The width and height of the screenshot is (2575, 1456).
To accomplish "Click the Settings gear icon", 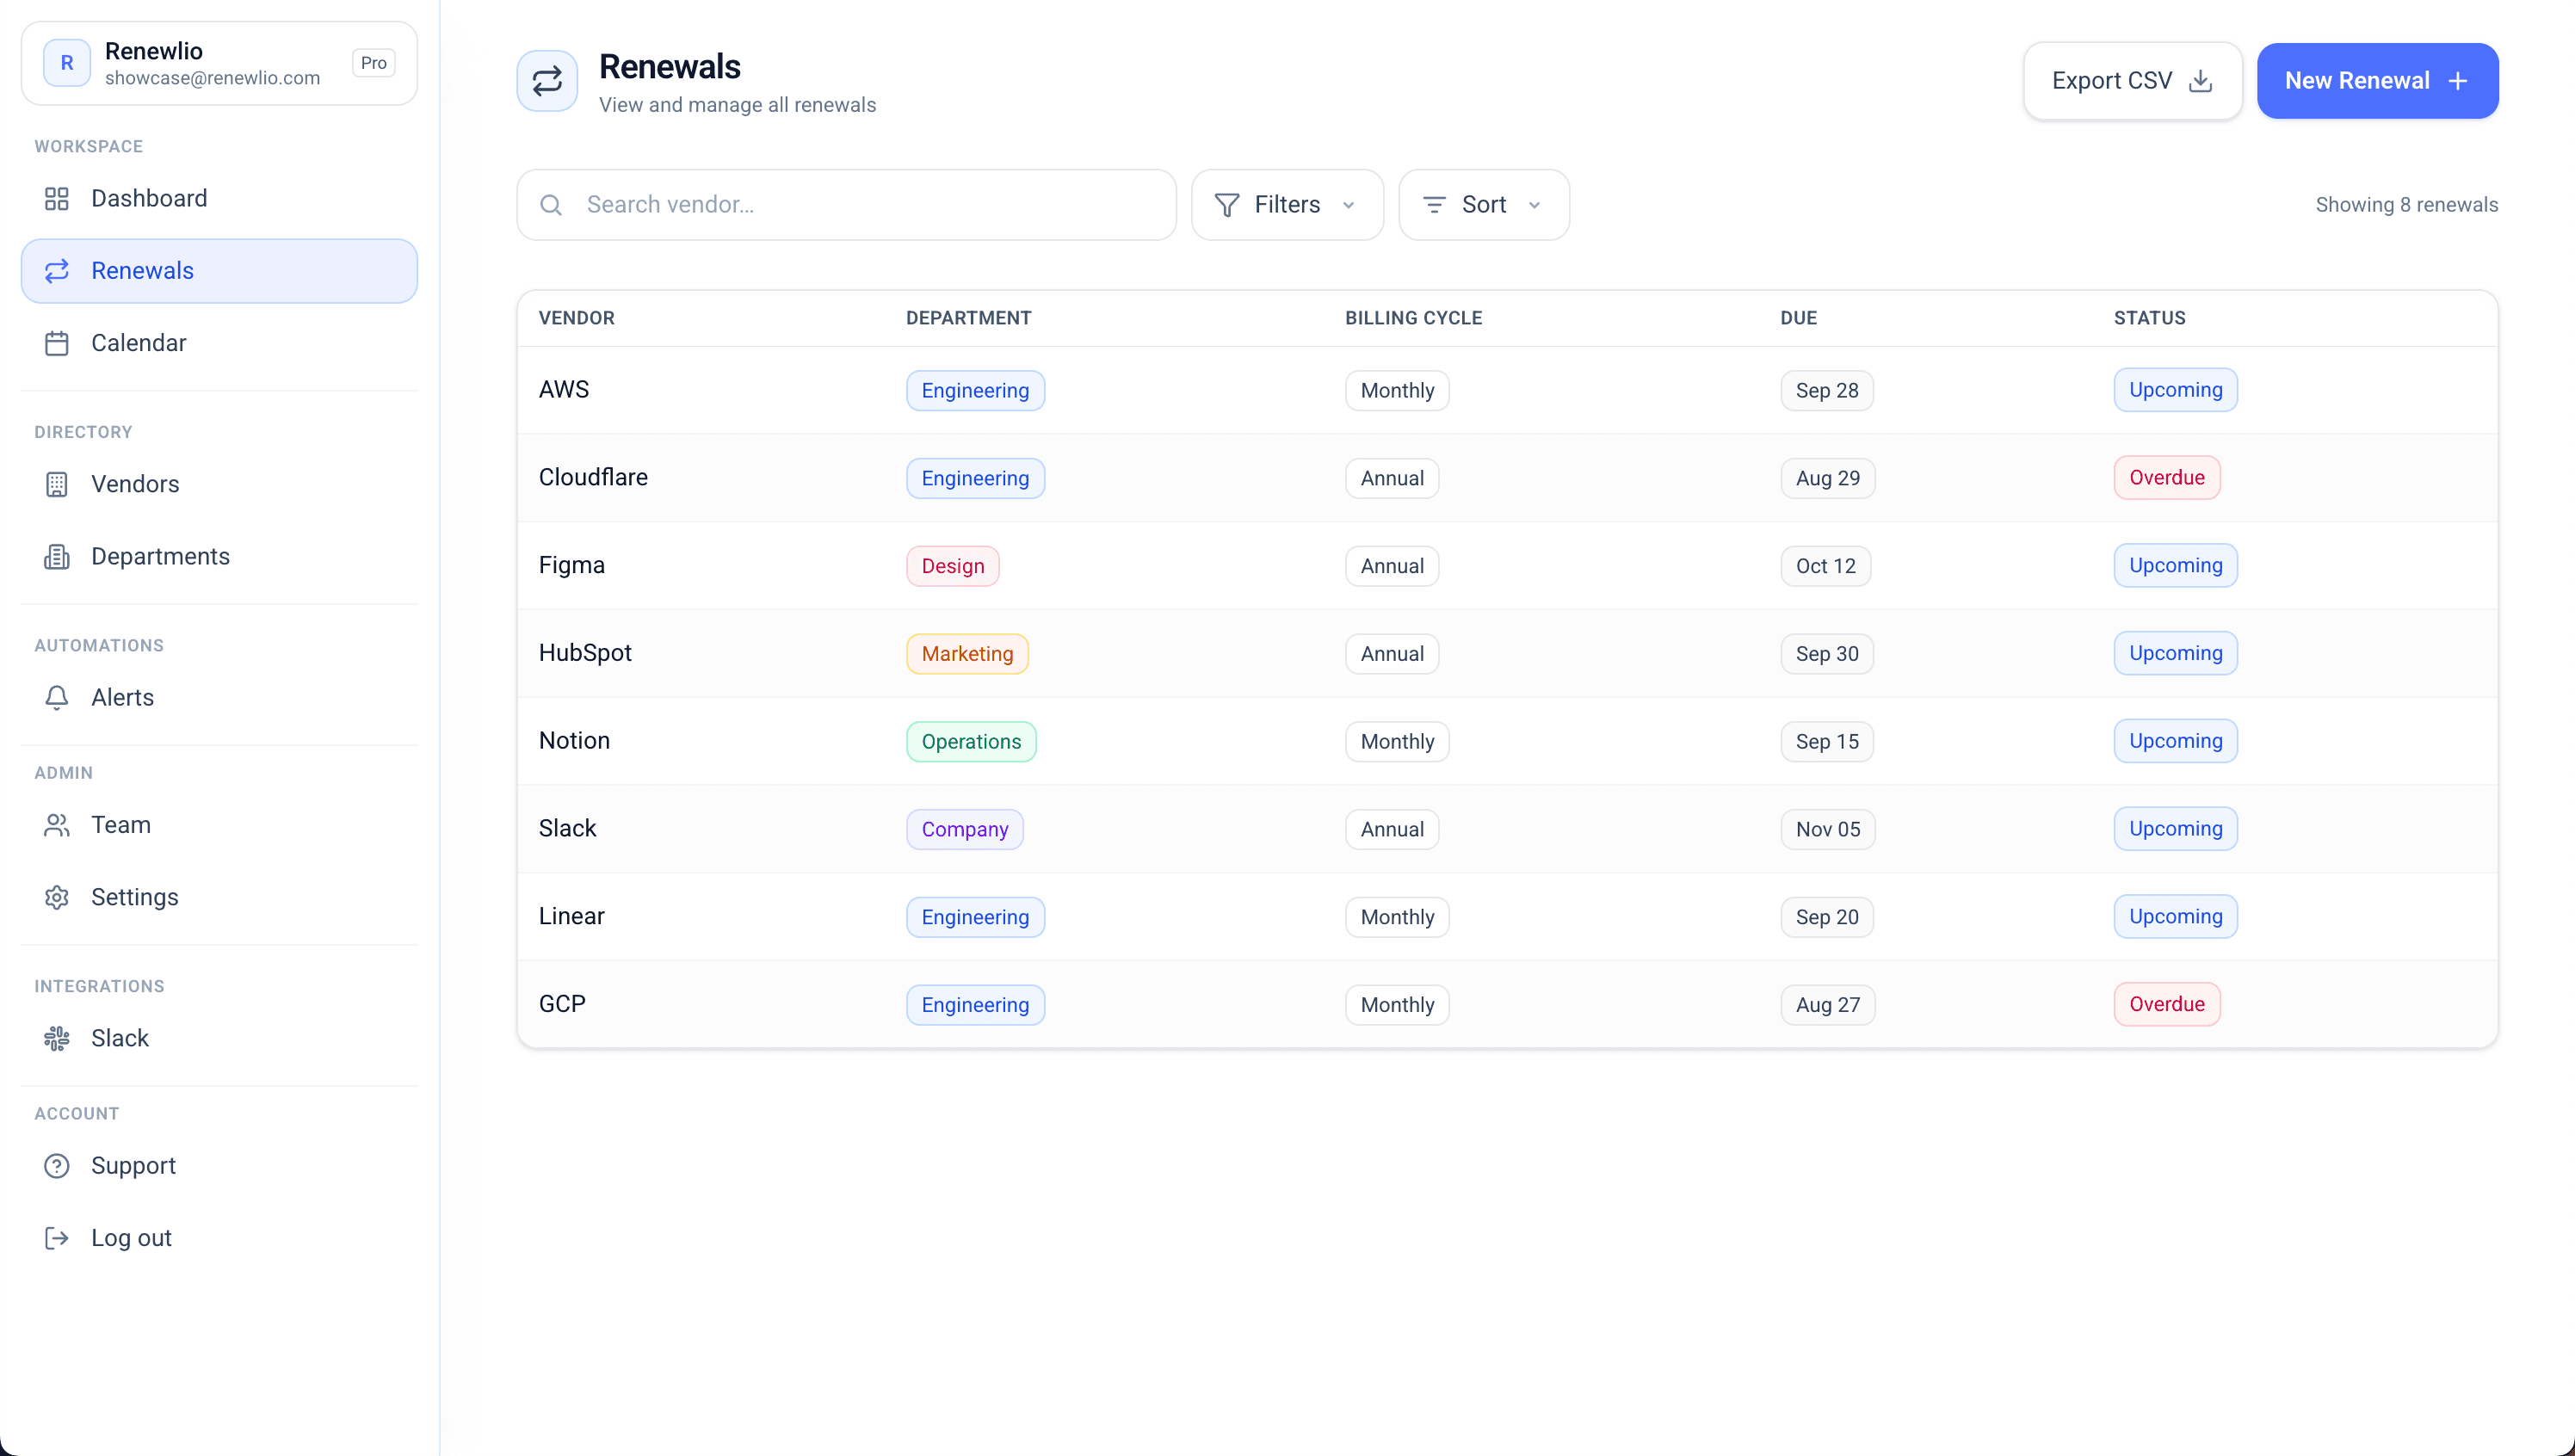I will [57, 897].
